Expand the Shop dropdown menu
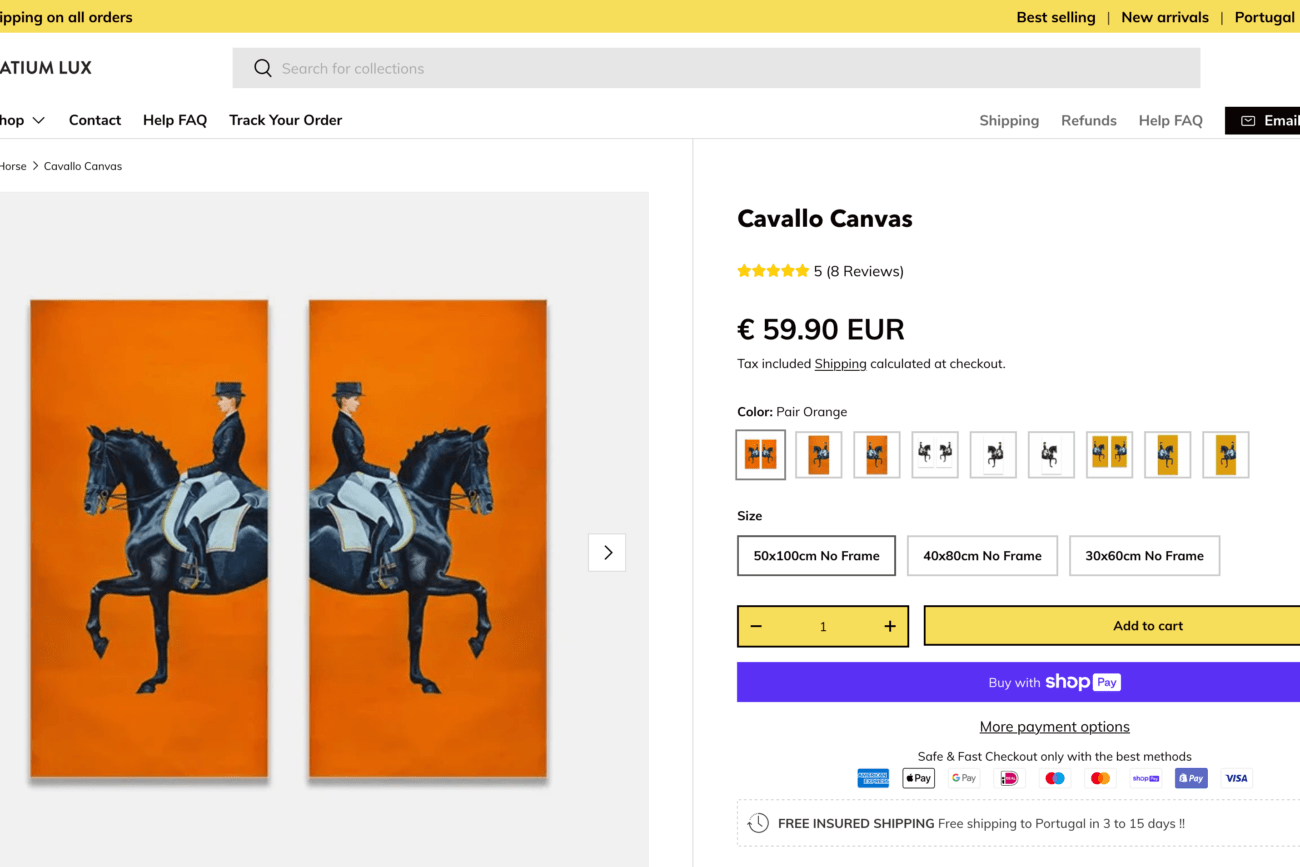The height and width of the screenshot is (867, 1300). (22, 120)
